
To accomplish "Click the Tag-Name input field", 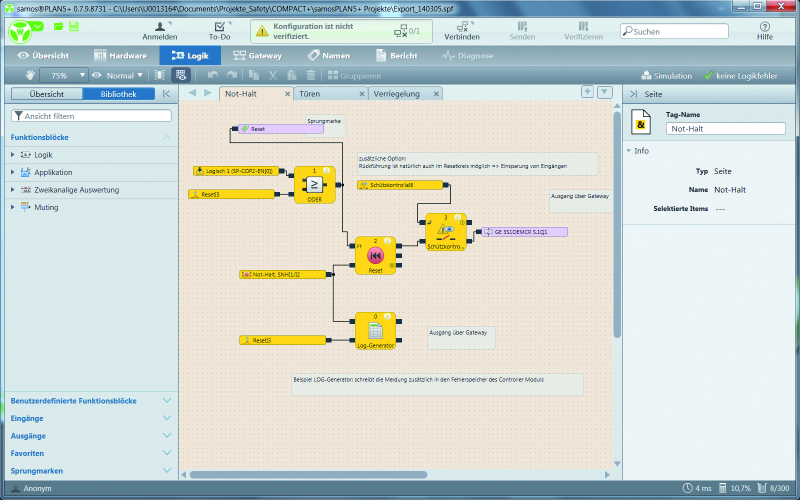I will pos(726,128).
